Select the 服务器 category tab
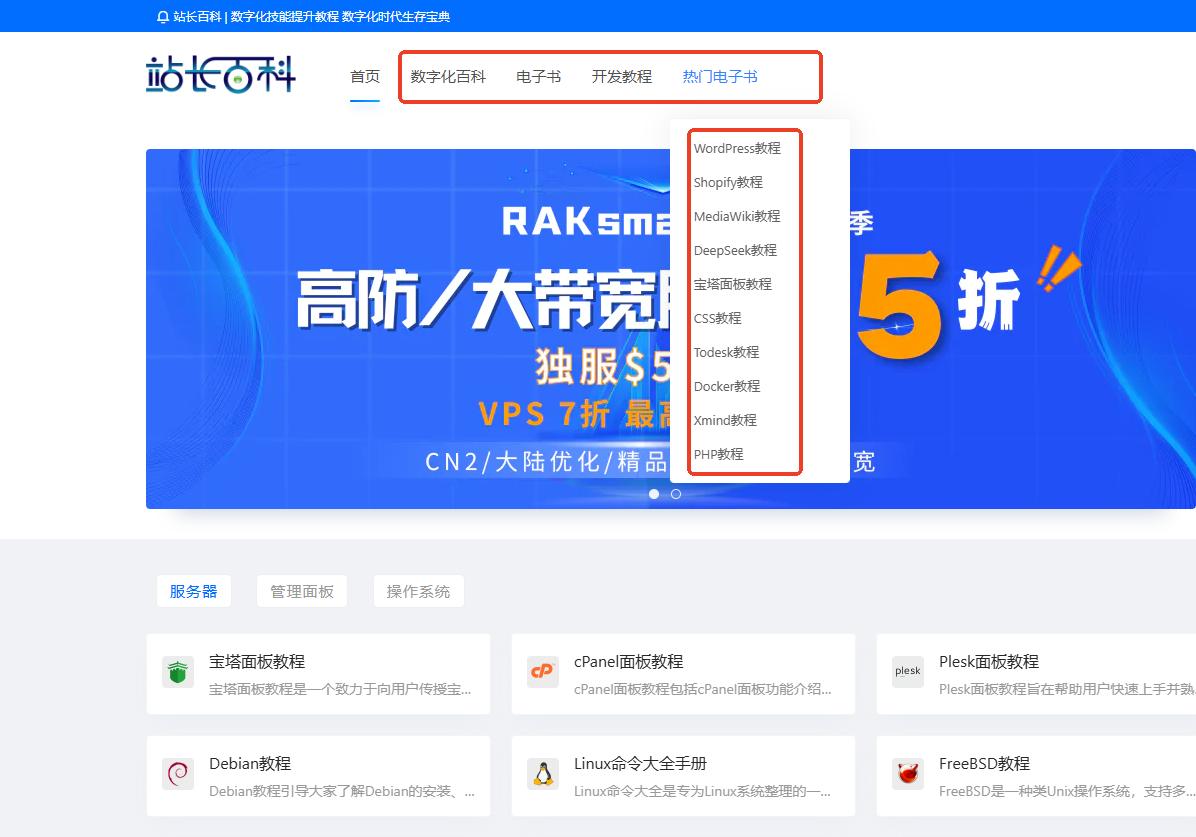This screenshot has height=837, width=1196. click(x=193, y=591)
